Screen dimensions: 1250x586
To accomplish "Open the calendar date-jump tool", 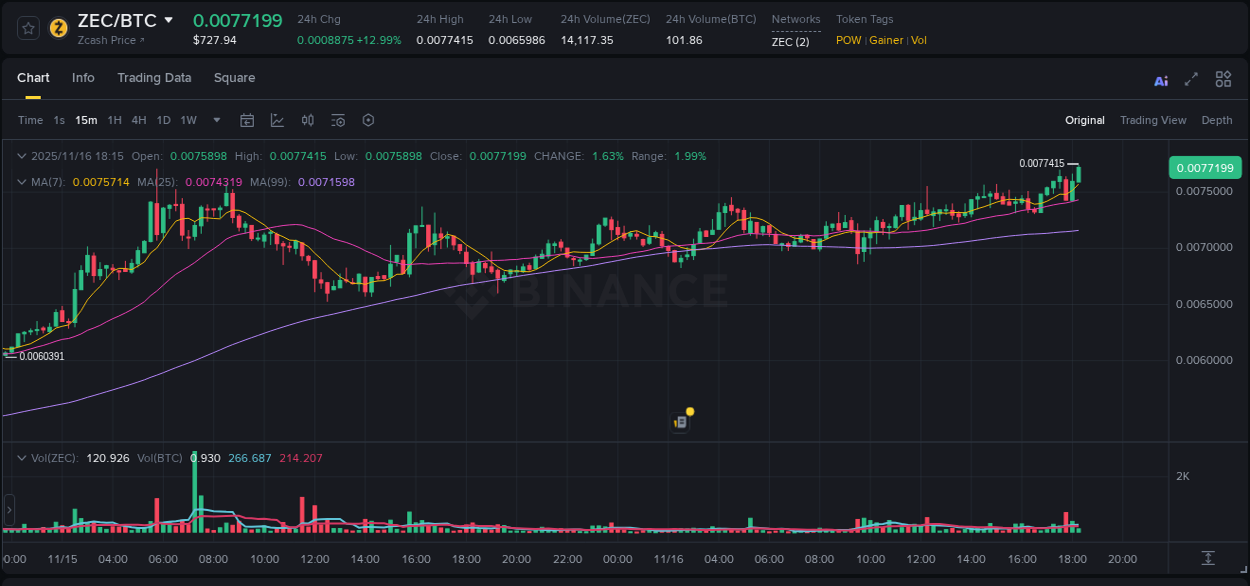I will coord(247,120).
